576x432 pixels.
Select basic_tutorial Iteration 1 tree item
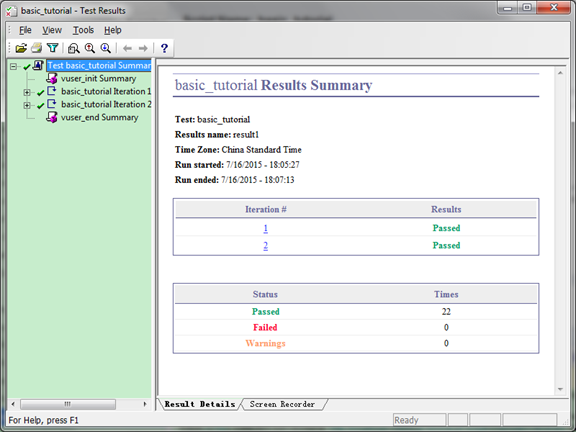tap(106, 91)
